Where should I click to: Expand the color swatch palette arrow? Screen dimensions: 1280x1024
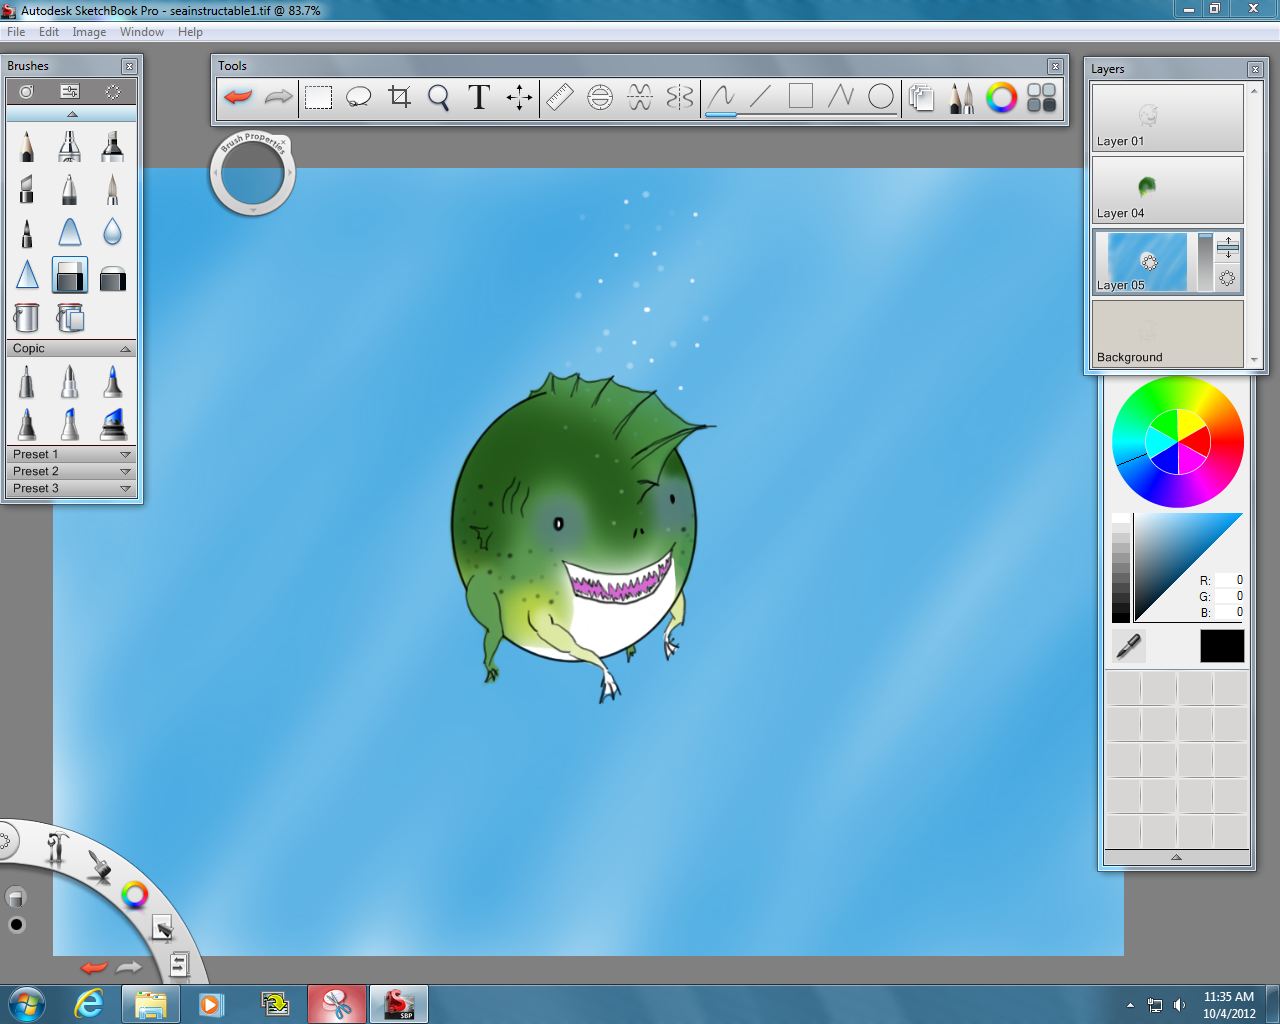pos(1176,857)
